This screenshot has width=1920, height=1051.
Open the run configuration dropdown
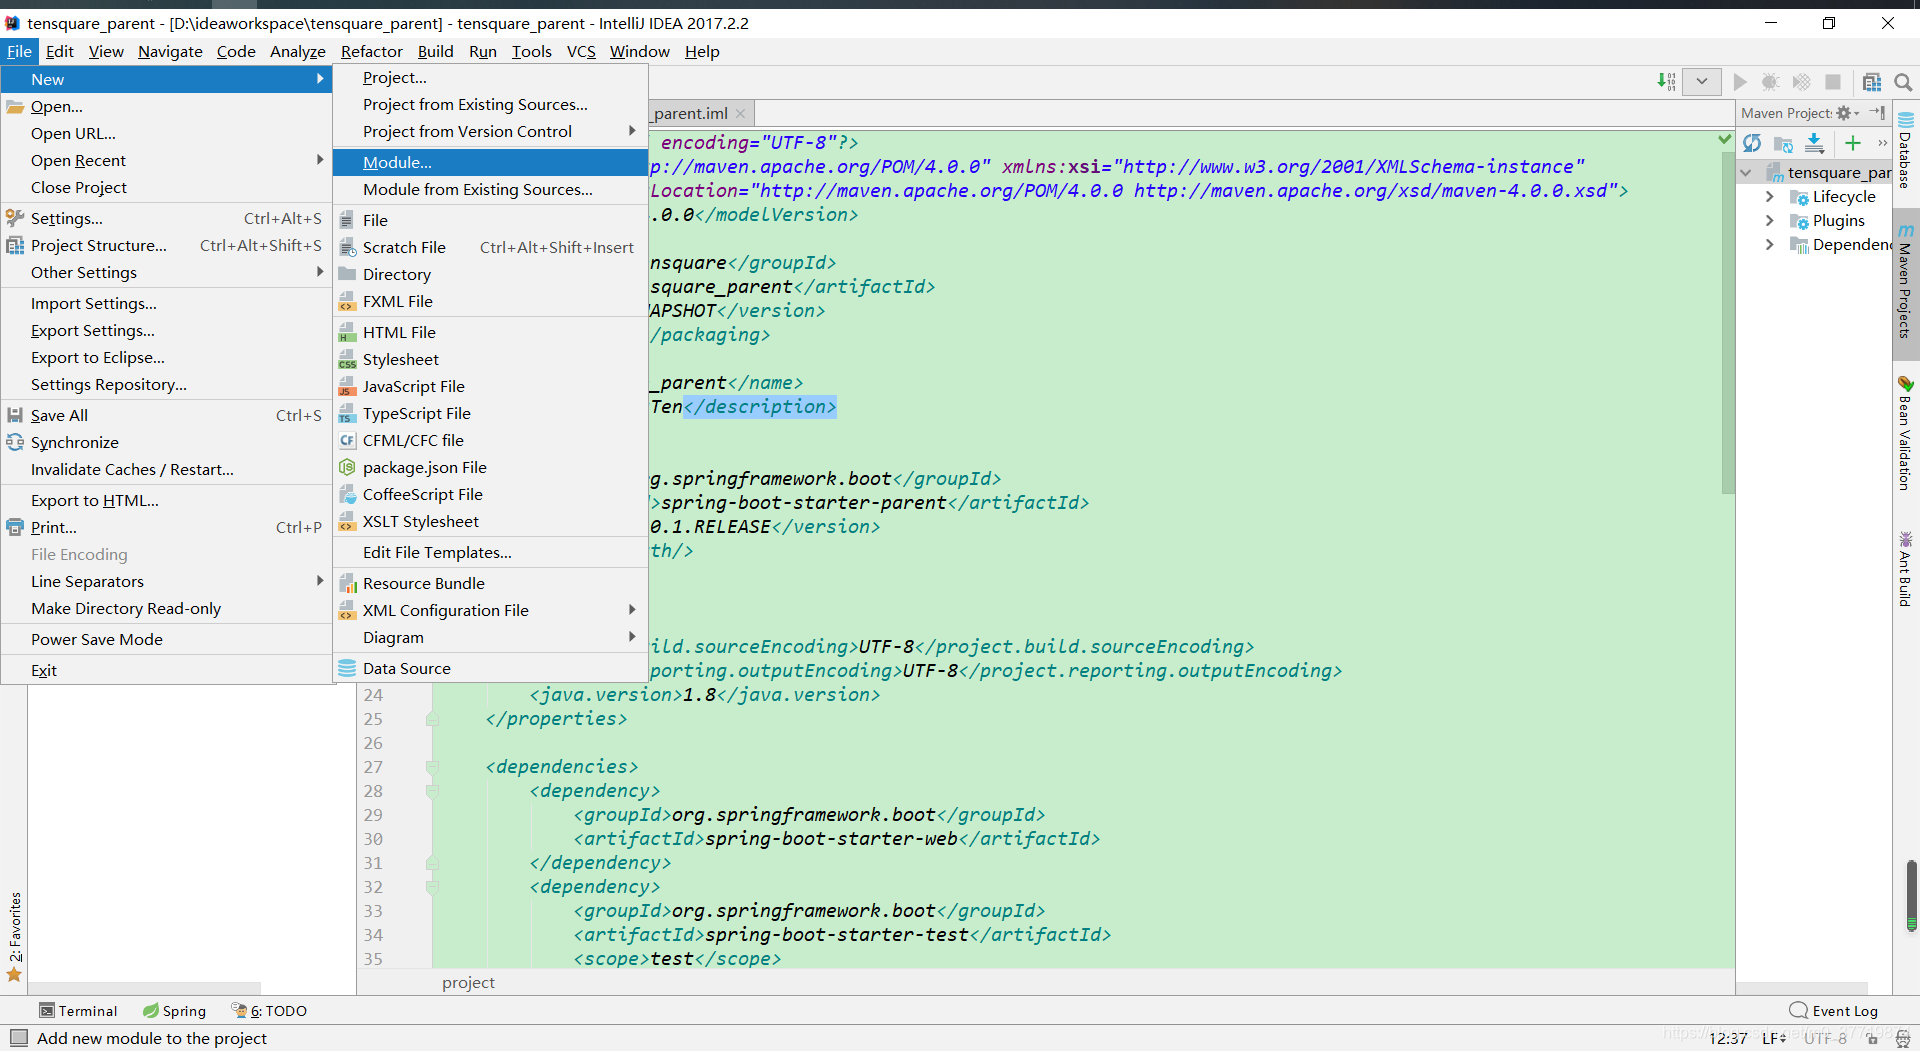point(1701,82)
